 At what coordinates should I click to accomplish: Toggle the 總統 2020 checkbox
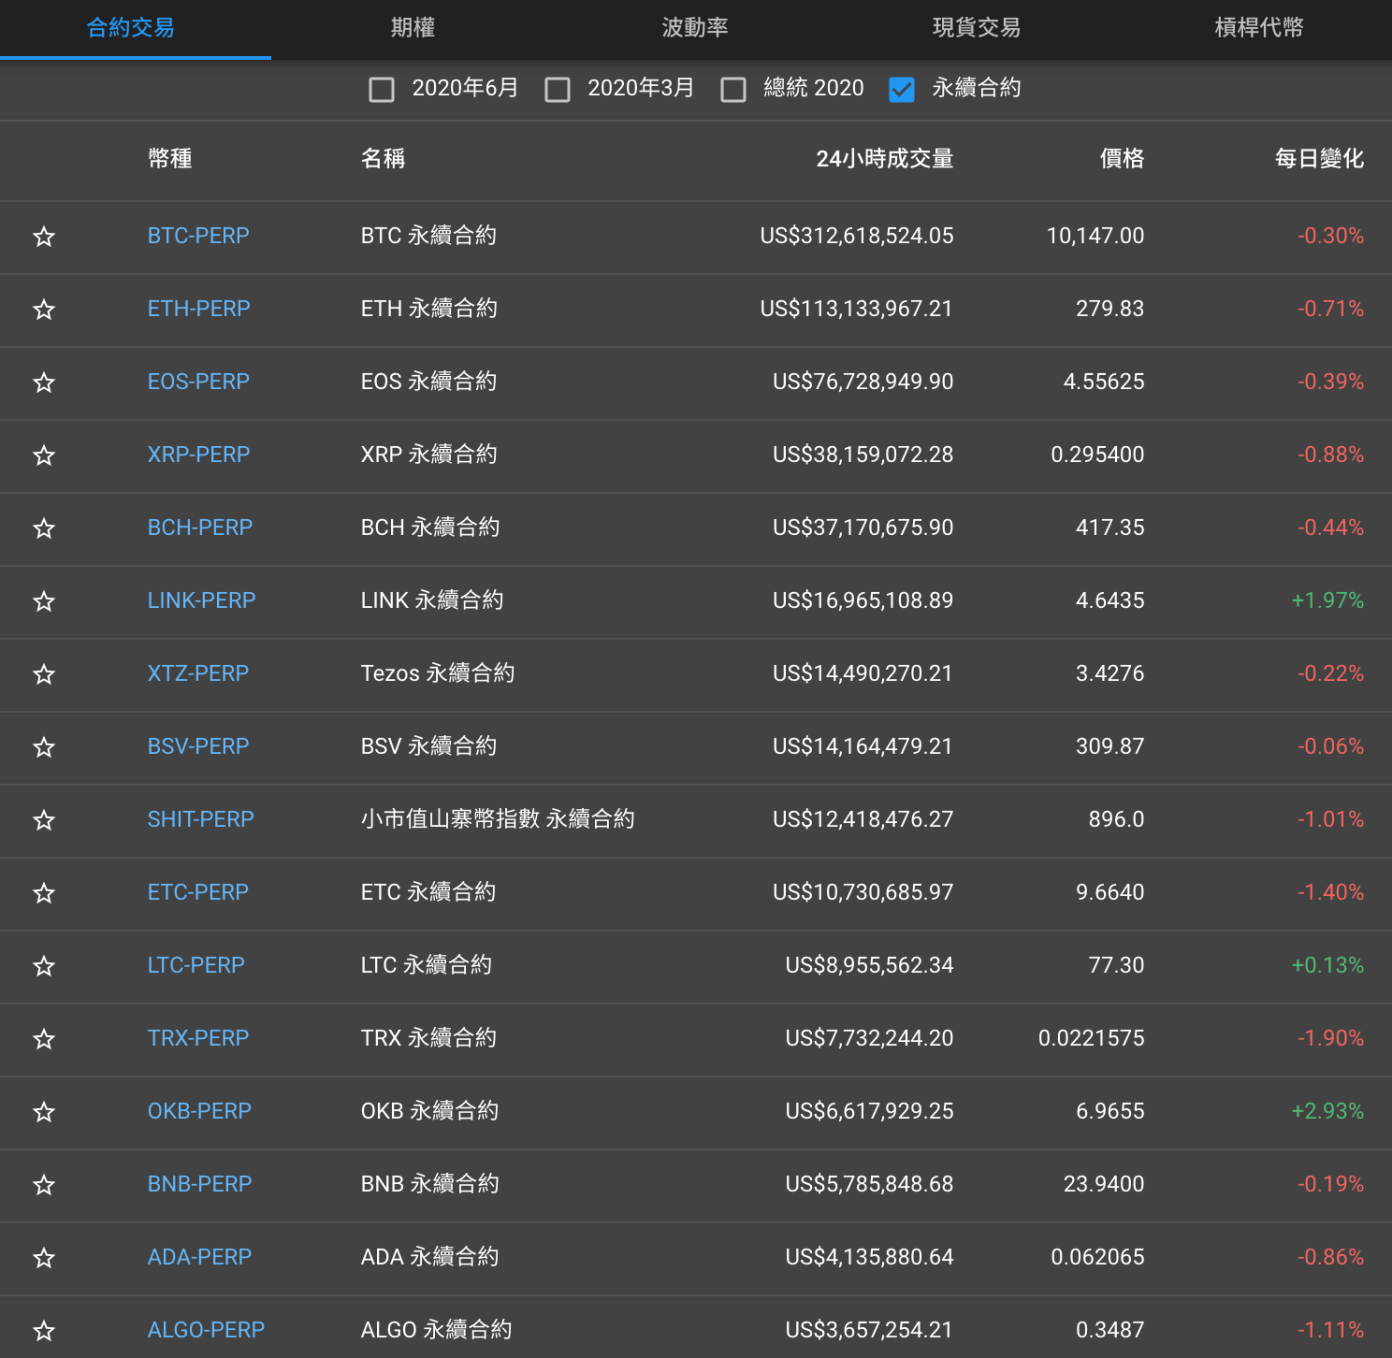pyautogui.click(x=733, y=89)
